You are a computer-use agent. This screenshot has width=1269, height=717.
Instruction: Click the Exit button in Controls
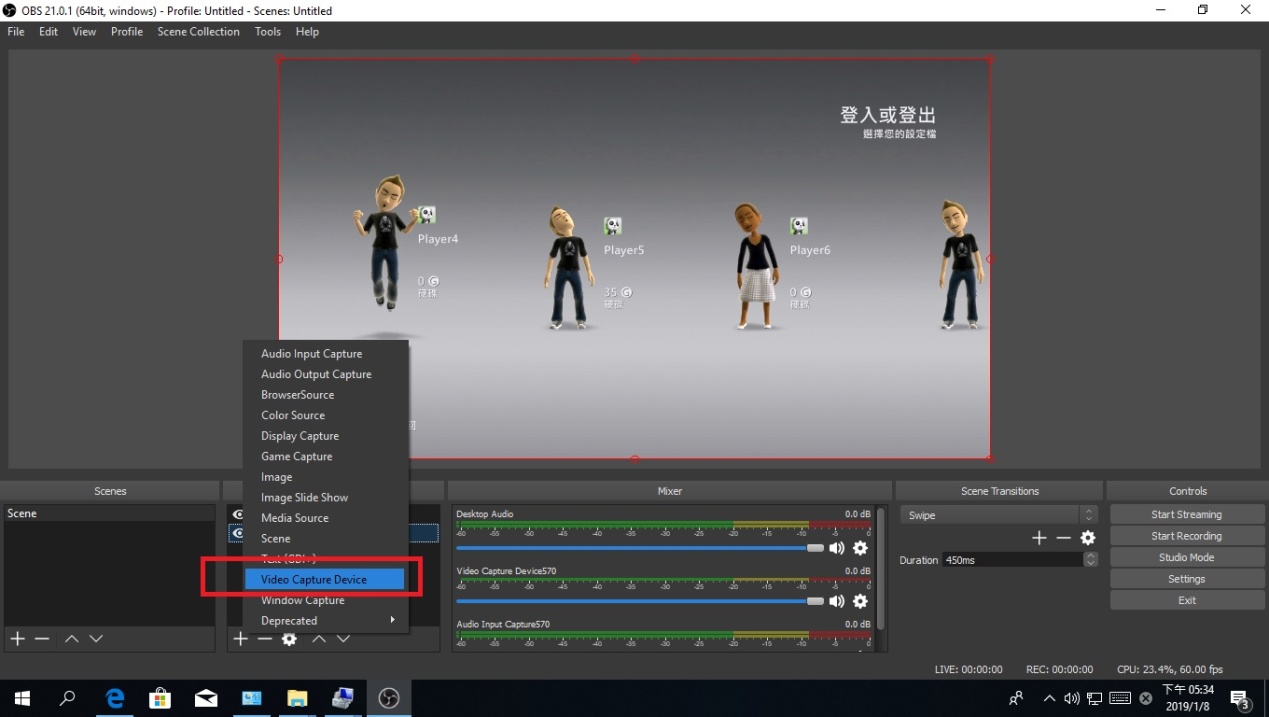(x=1186, y=601)
